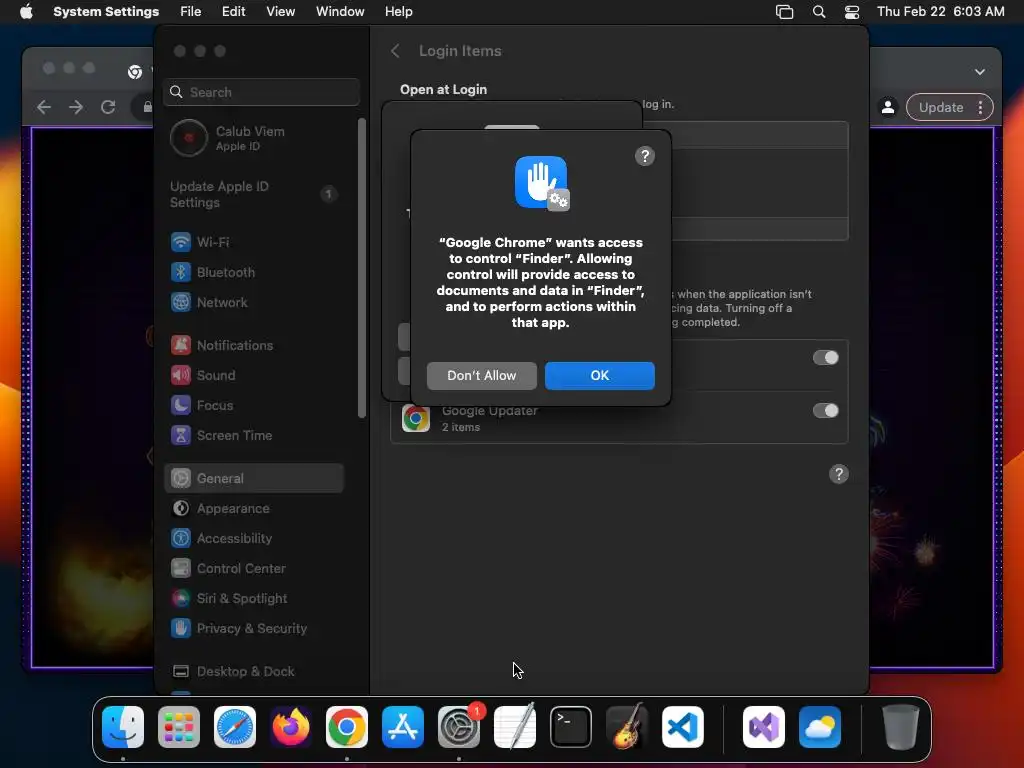Click the Login Items help question mark button

(x=839, y=474)
